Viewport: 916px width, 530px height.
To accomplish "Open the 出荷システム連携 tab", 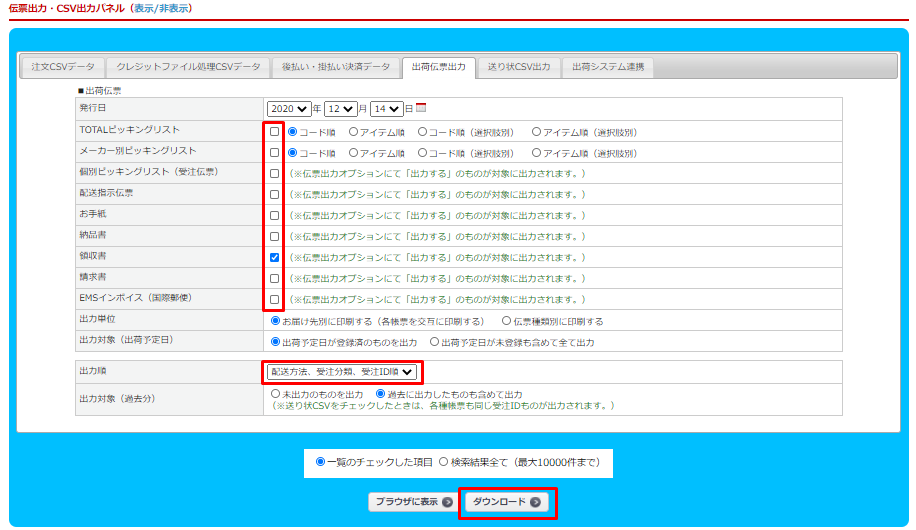I will click(x=608, y=67).
